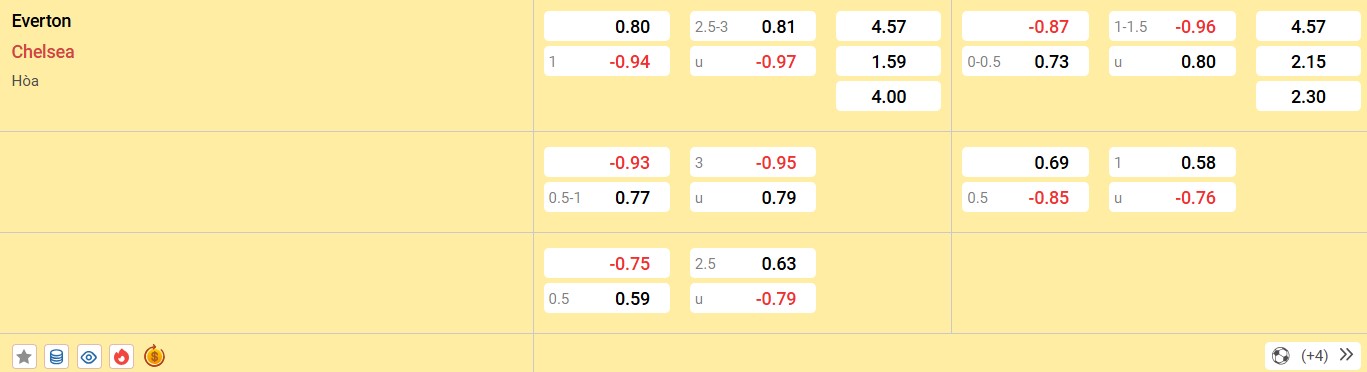
Task: Click the red flame hot icon
Action: pyautogui.click(x=121, y=356)
